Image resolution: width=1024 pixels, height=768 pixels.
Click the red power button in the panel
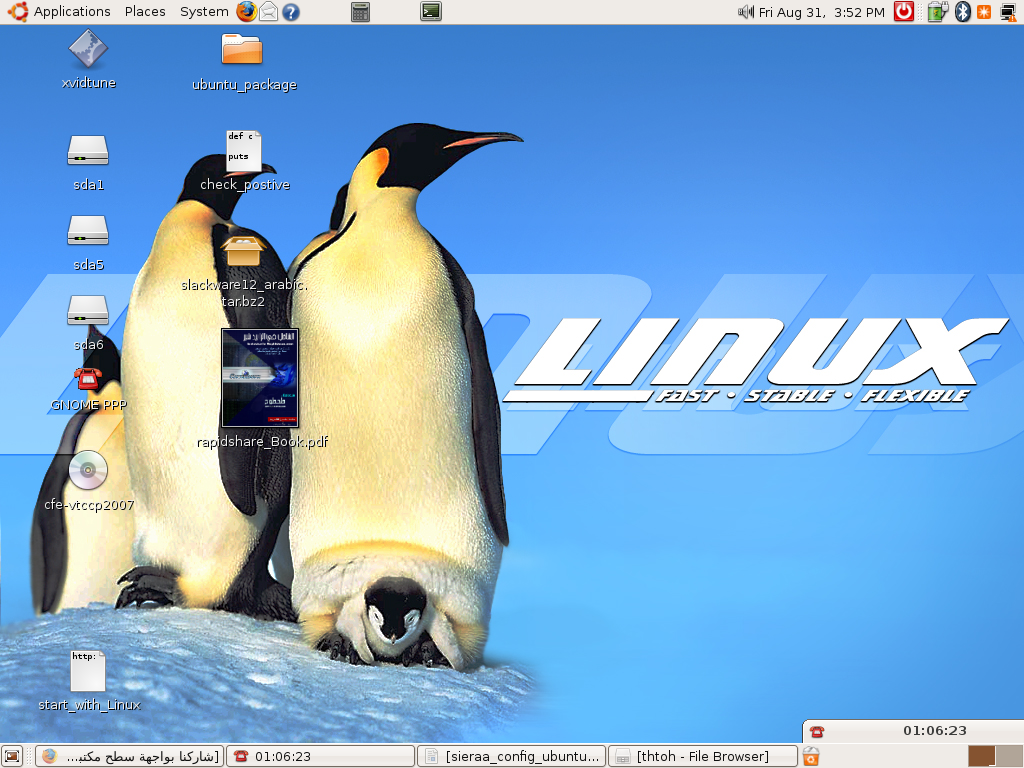[904, 12]
